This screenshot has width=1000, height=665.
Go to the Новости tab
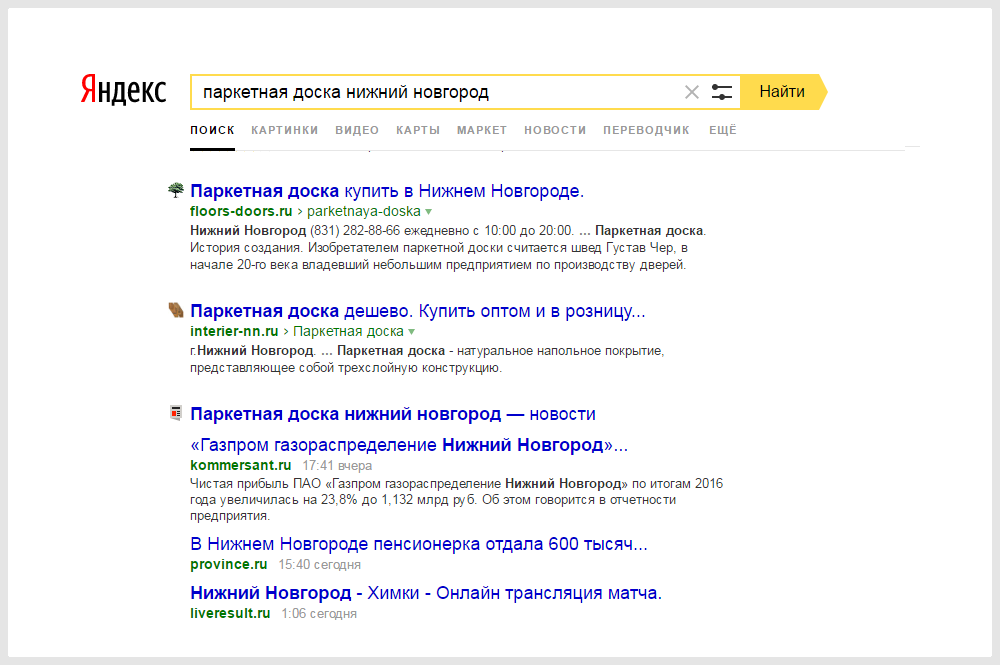(555, 130)
